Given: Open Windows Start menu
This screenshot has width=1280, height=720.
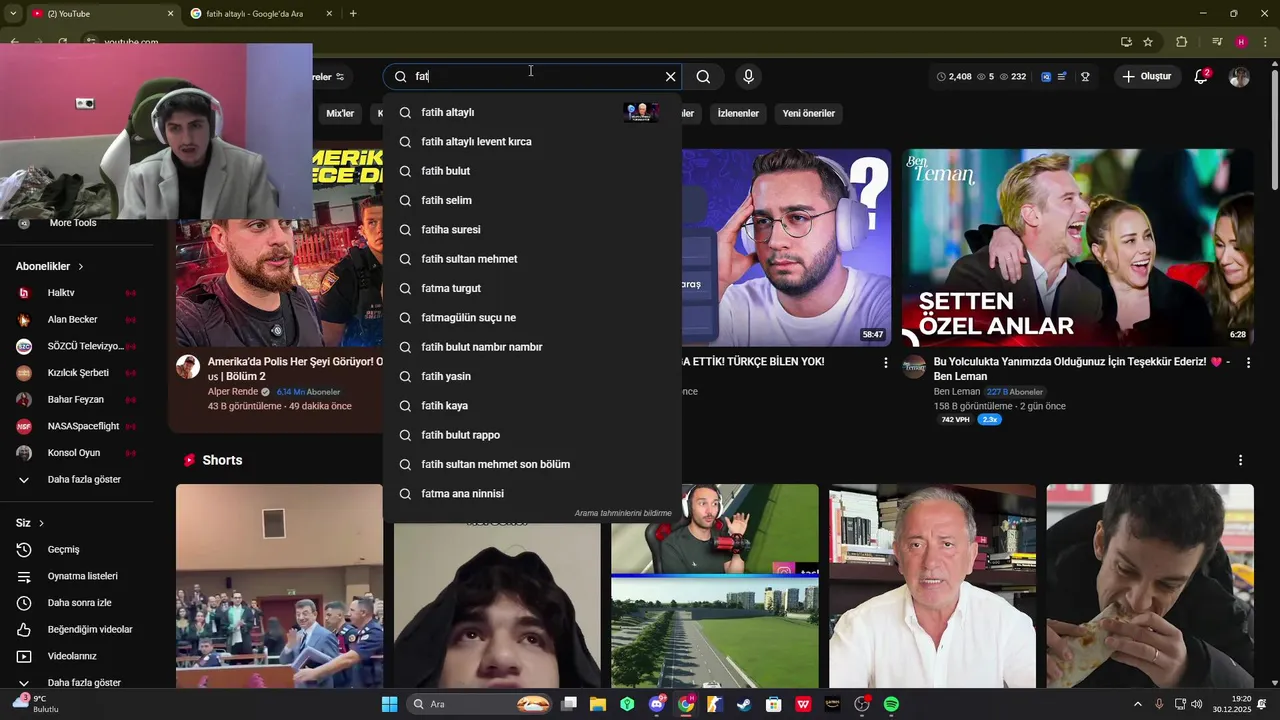Looking at the screenshot, I should [389, 704].
